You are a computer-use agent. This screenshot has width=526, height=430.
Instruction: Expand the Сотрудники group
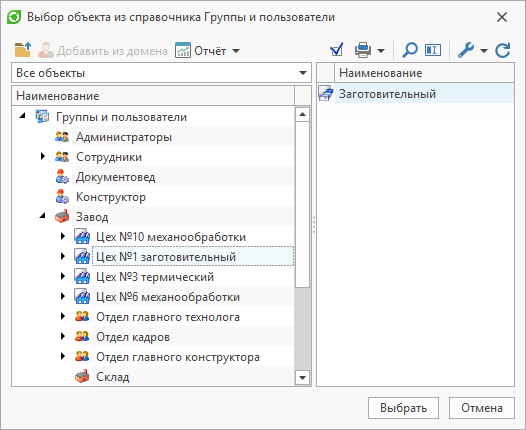coord(43,156)
